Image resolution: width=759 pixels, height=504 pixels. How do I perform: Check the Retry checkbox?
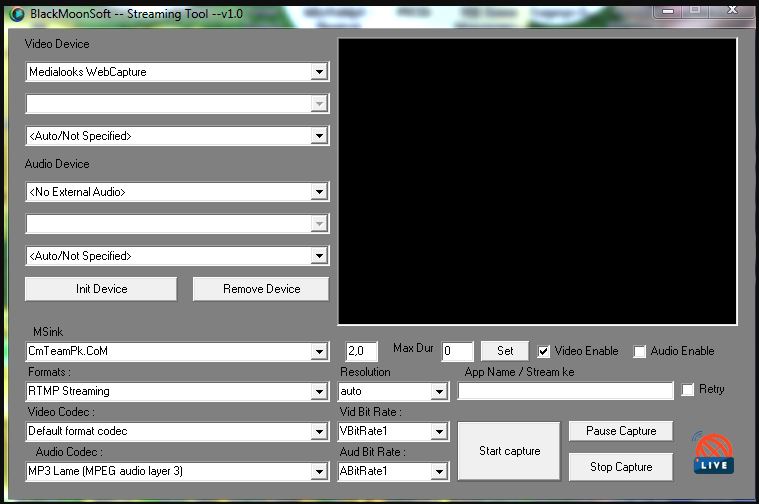[687, 390]
